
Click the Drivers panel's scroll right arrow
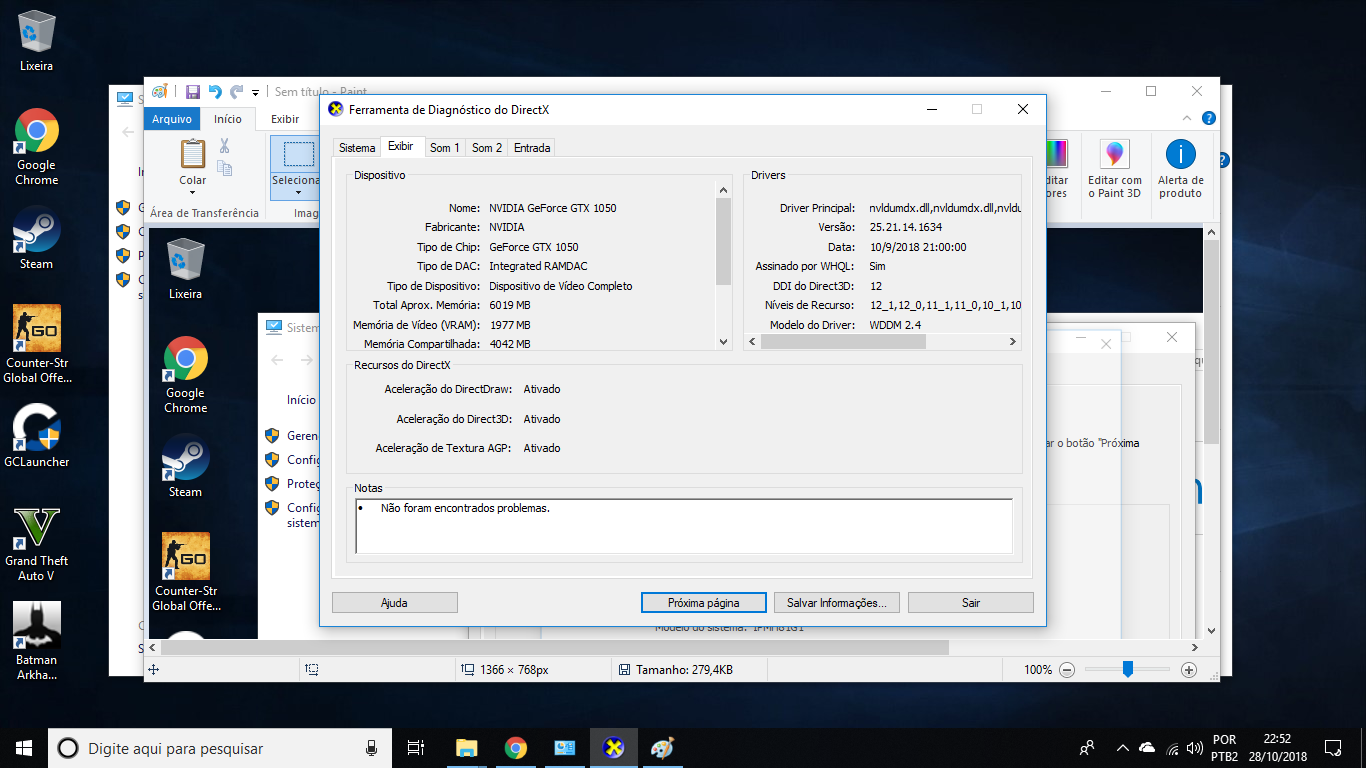pos(1012,342)
